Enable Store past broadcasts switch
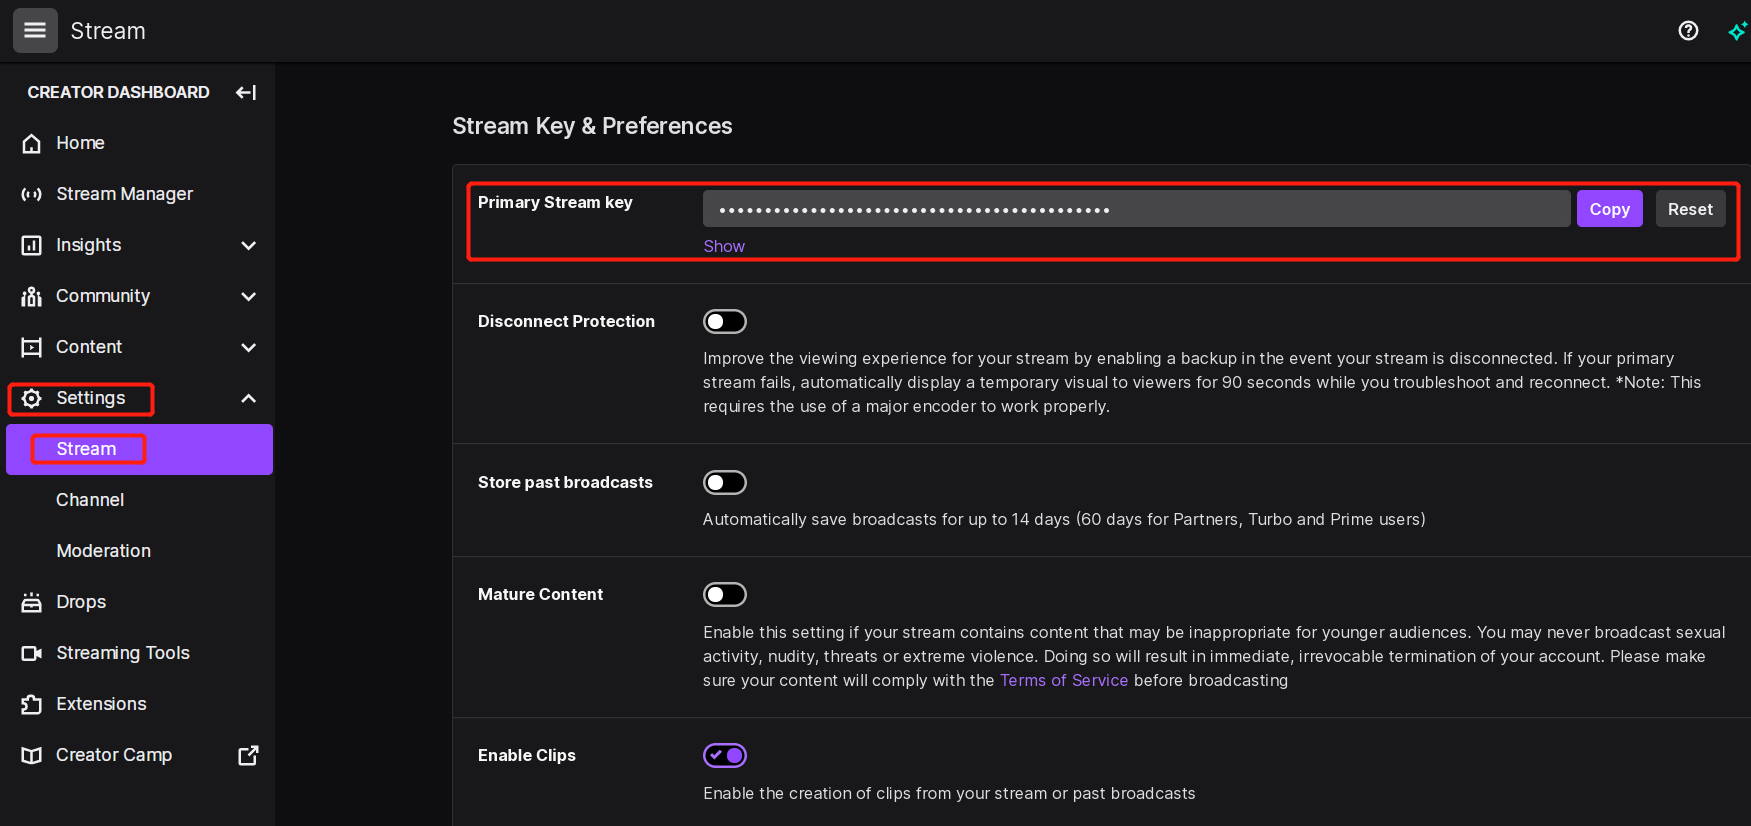This screenshot has height=826, width=1751. (725, 482)
